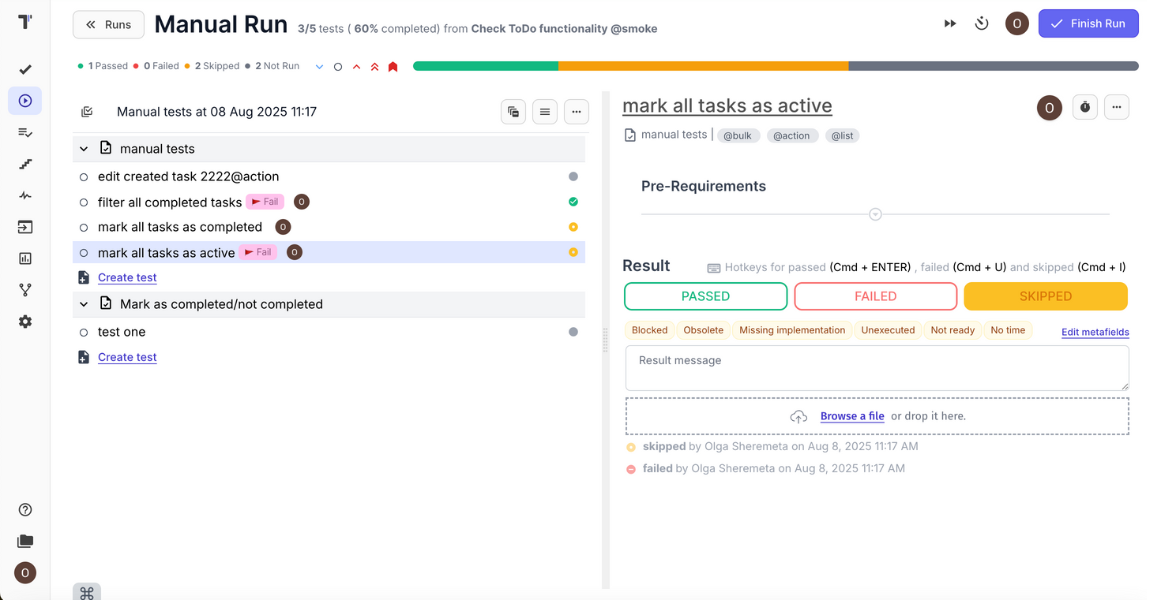Enable the red bookmark filter in the status row
1150x600 pixels.
pyautogui.click(x=392, y=65)
